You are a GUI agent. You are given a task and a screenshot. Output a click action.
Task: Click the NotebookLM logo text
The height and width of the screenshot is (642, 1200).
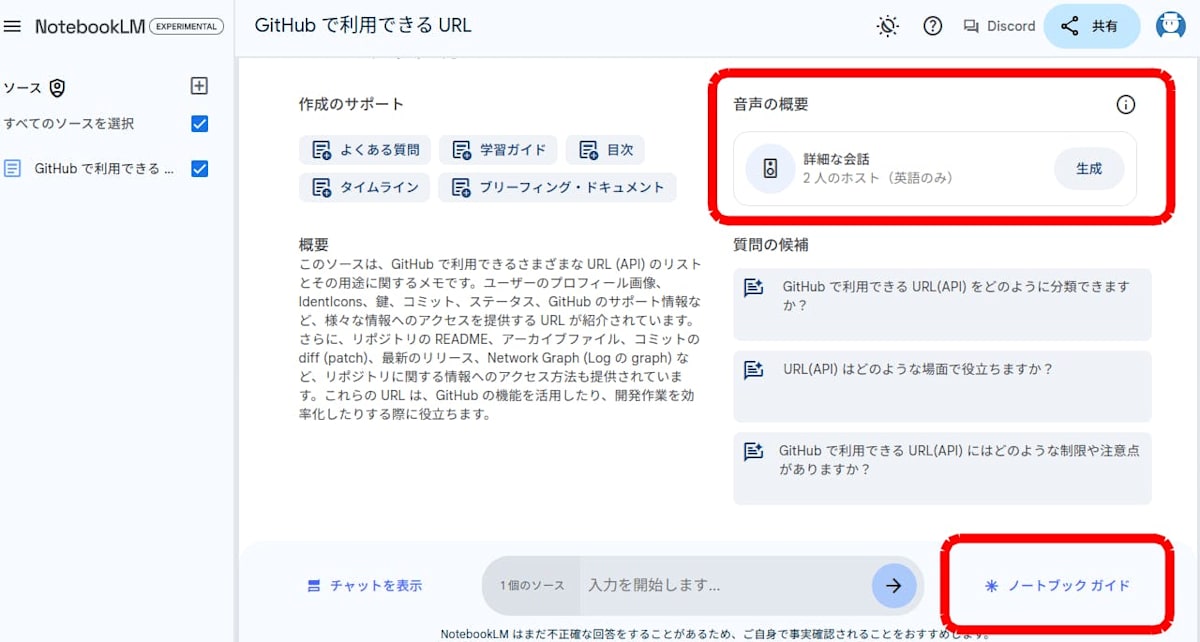(89, 27)
